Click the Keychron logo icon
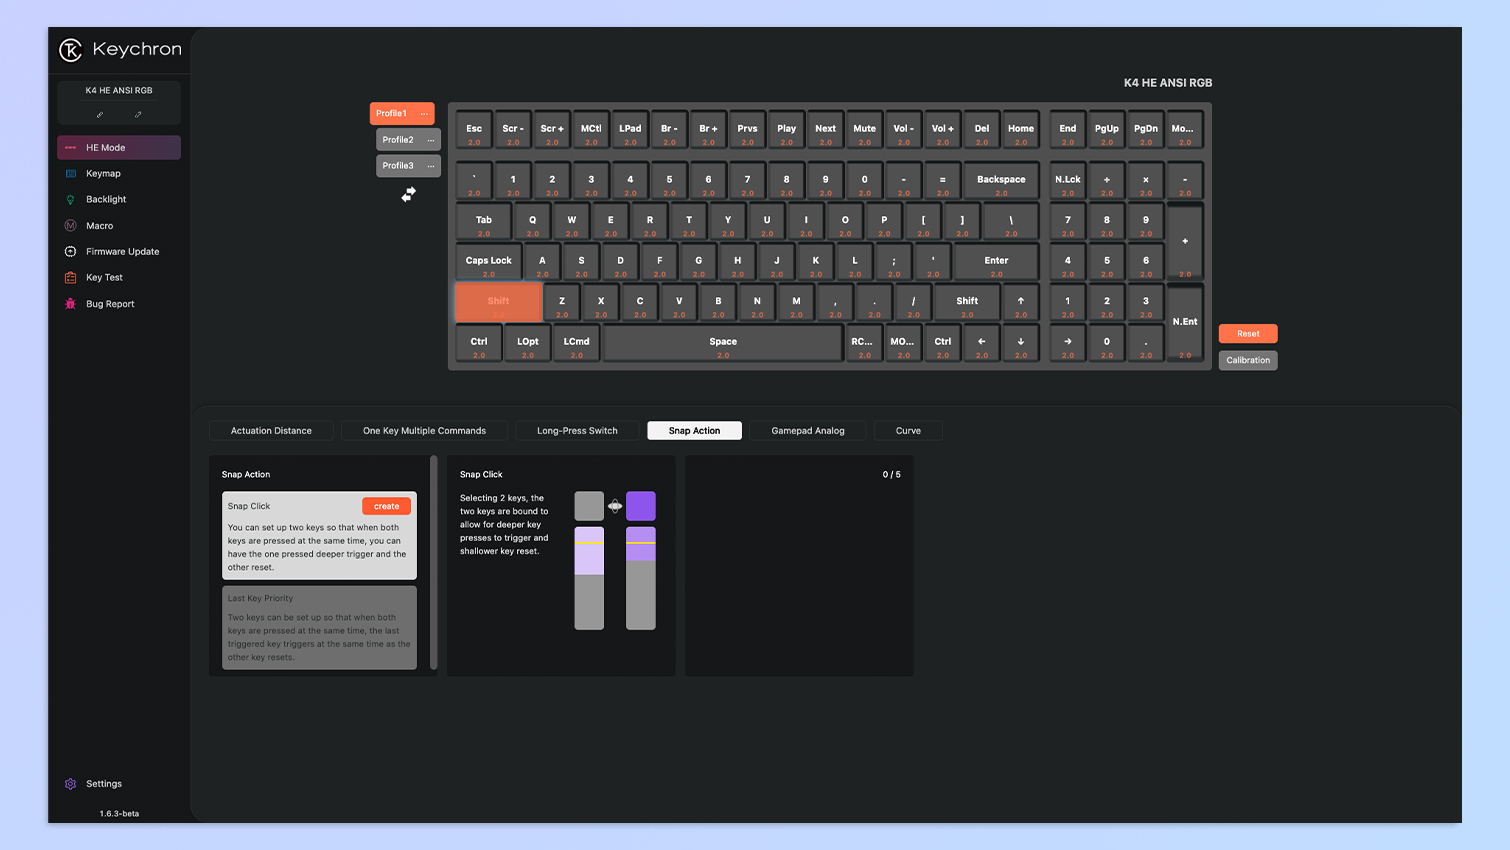The width and height of the screenshot is (1510, 850). 70,50
